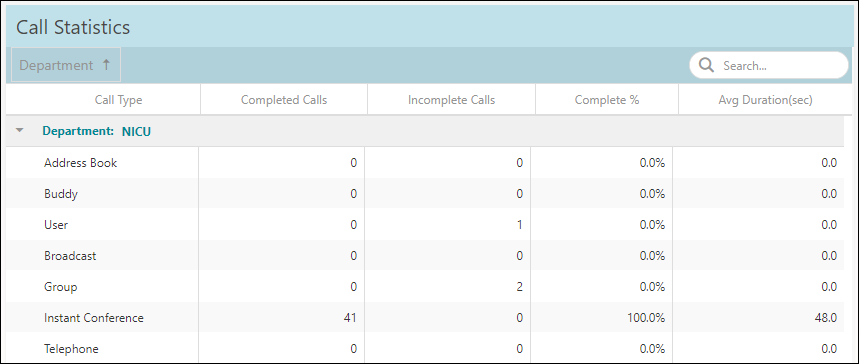Click the Department sort arrow icon
Screen dimensions: 859x364
pos(106,65)
